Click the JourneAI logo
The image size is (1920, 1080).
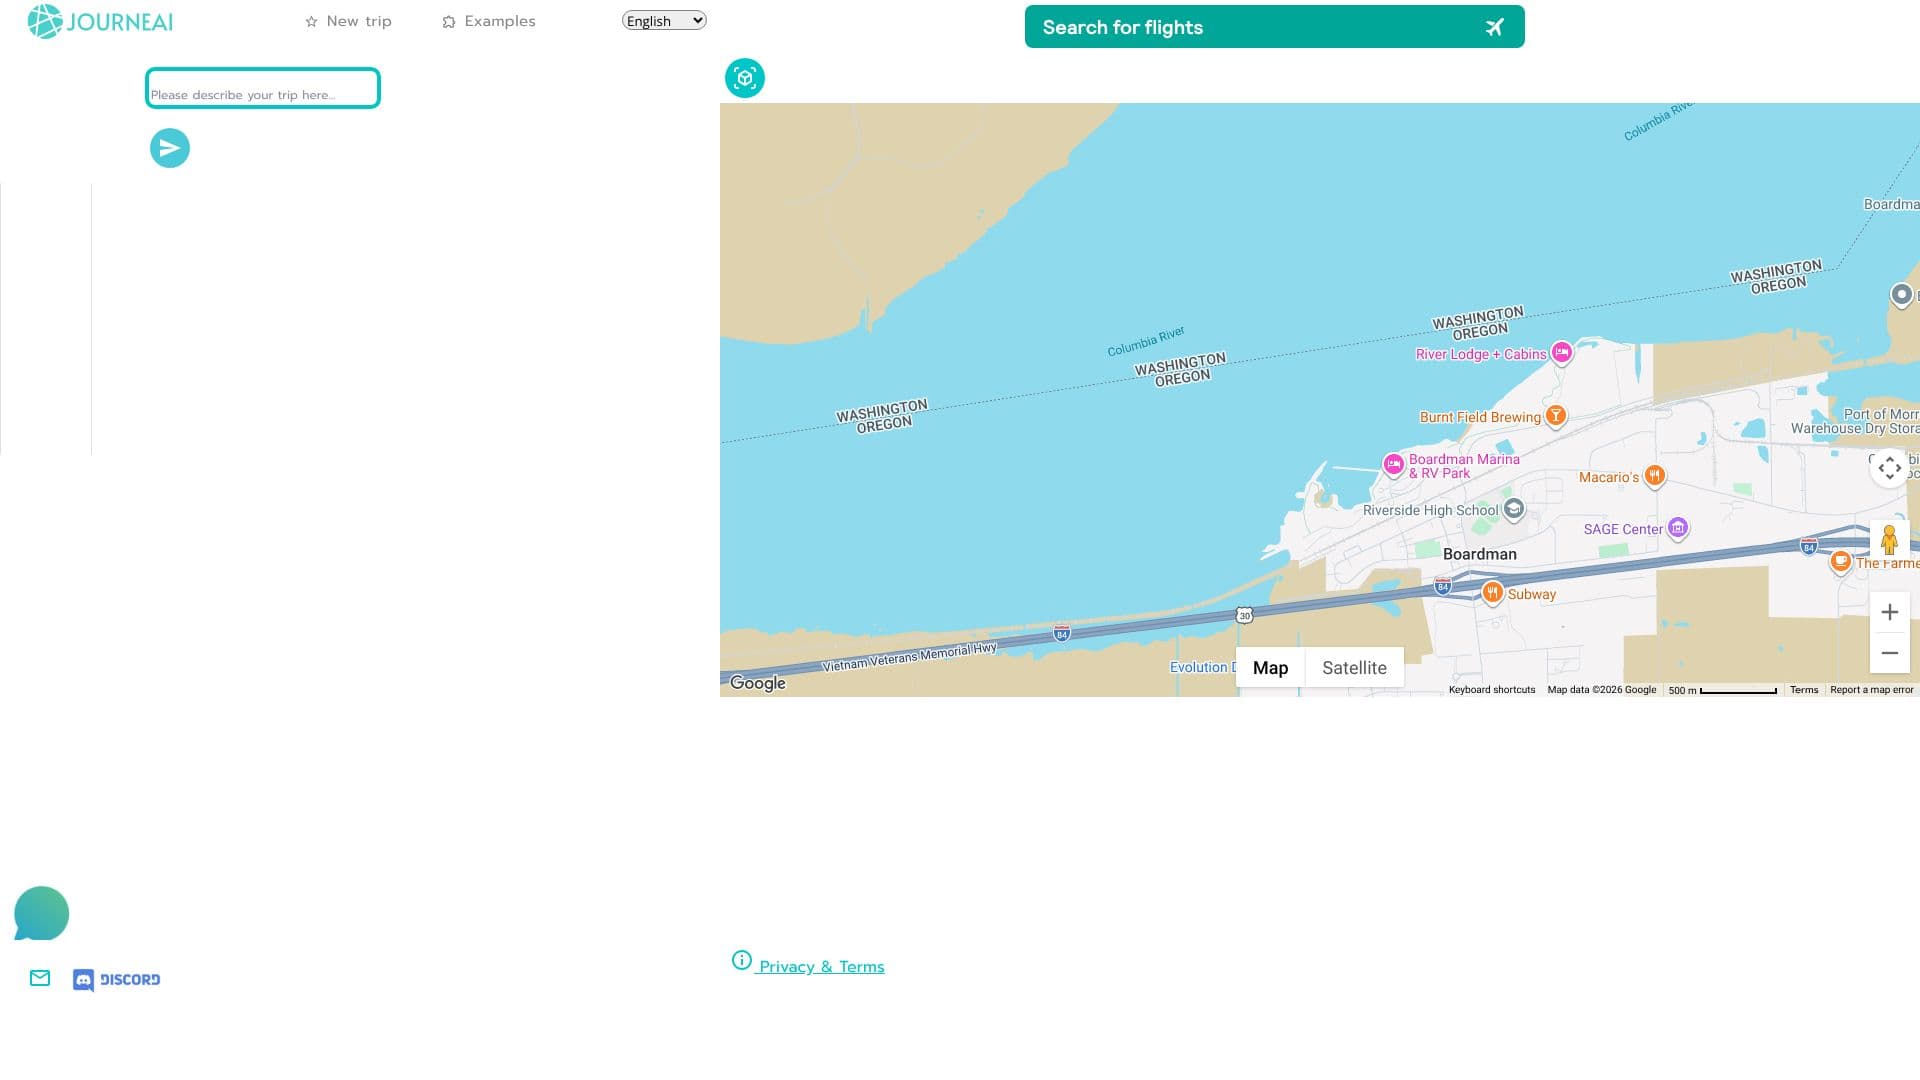pos(100,21)
